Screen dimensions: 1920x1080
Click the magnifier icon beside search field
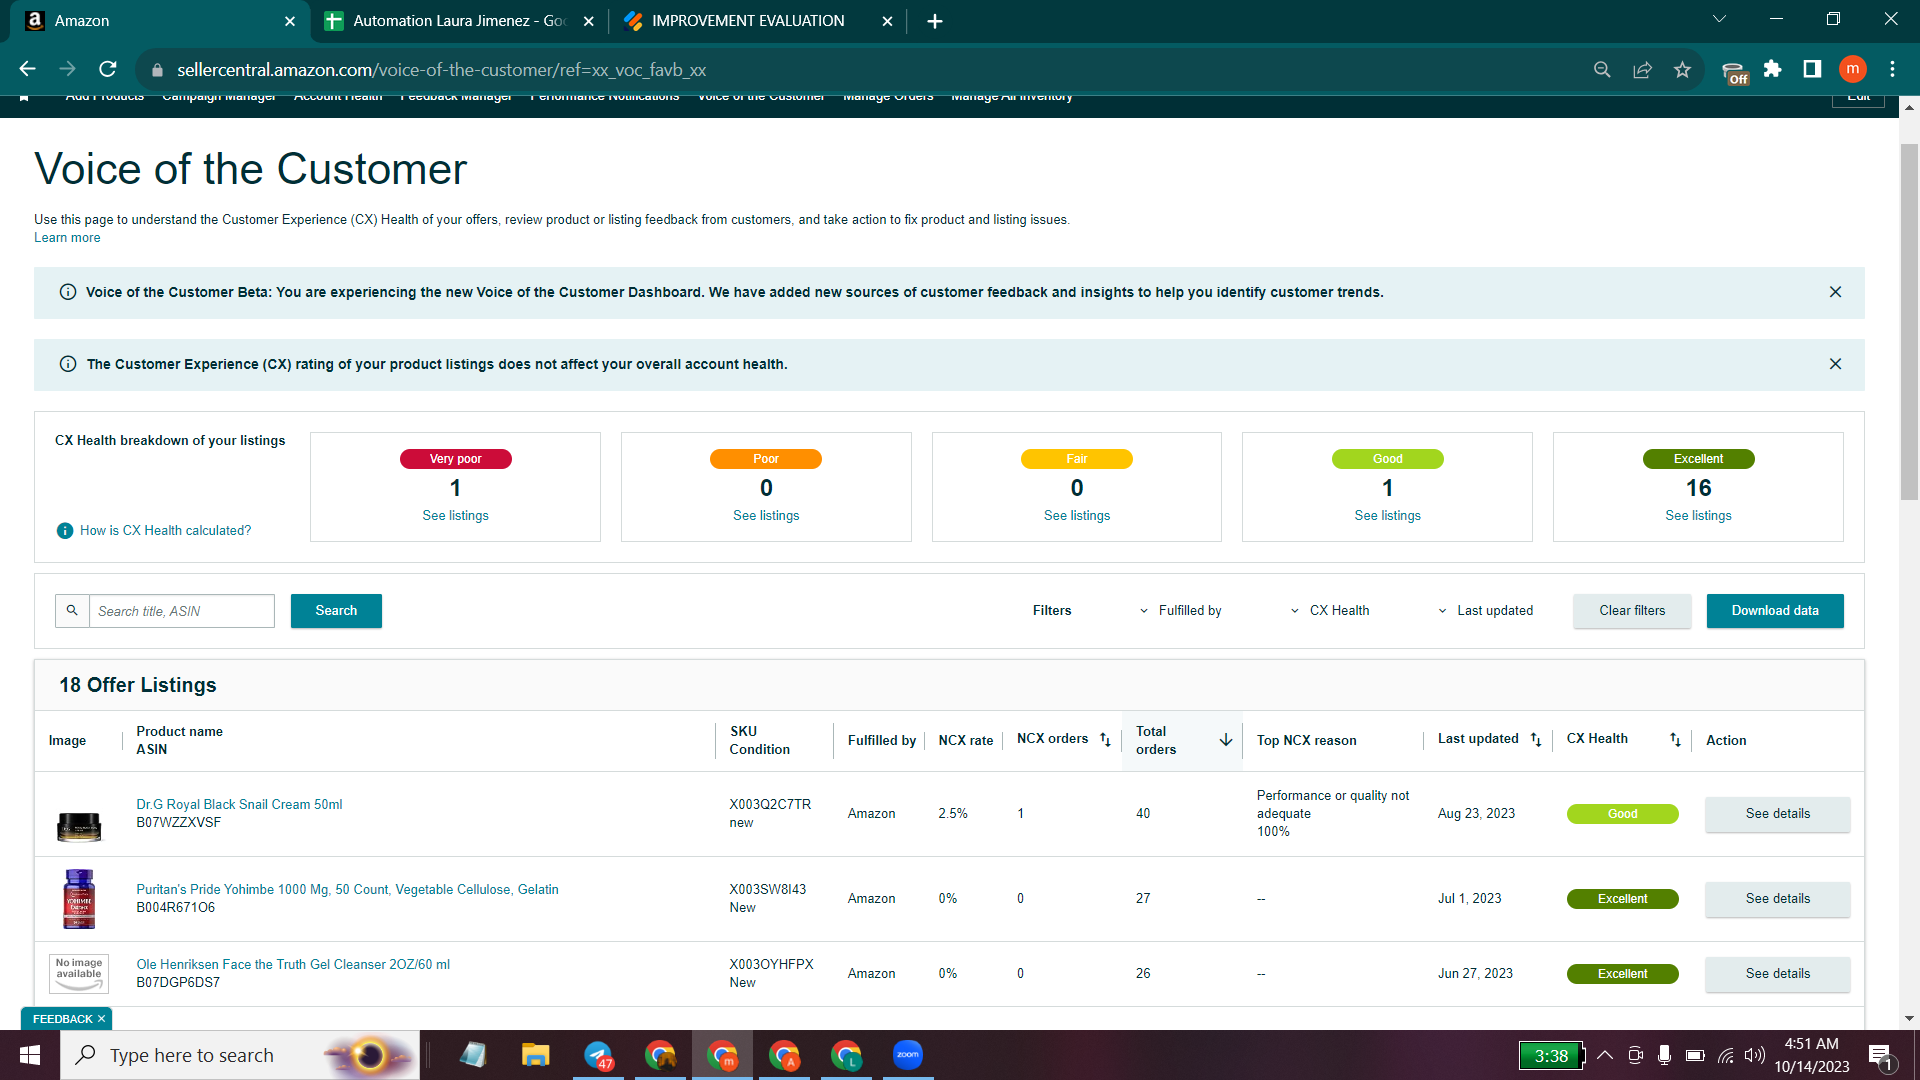pyautogui.click(x=72, y=611)
